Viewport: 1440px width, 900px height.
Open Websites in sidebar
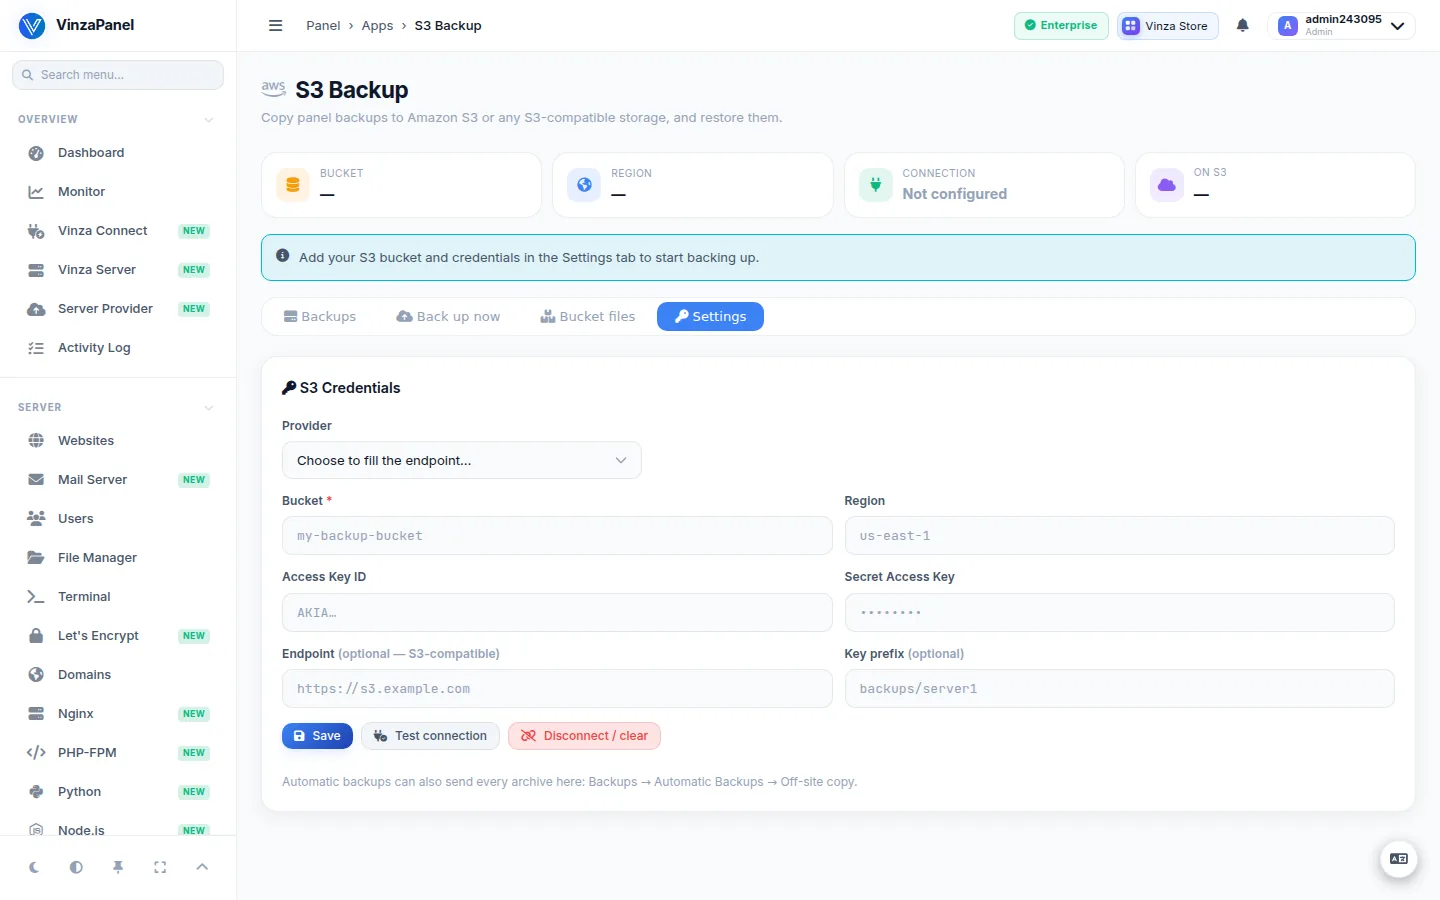coord(118,441)
